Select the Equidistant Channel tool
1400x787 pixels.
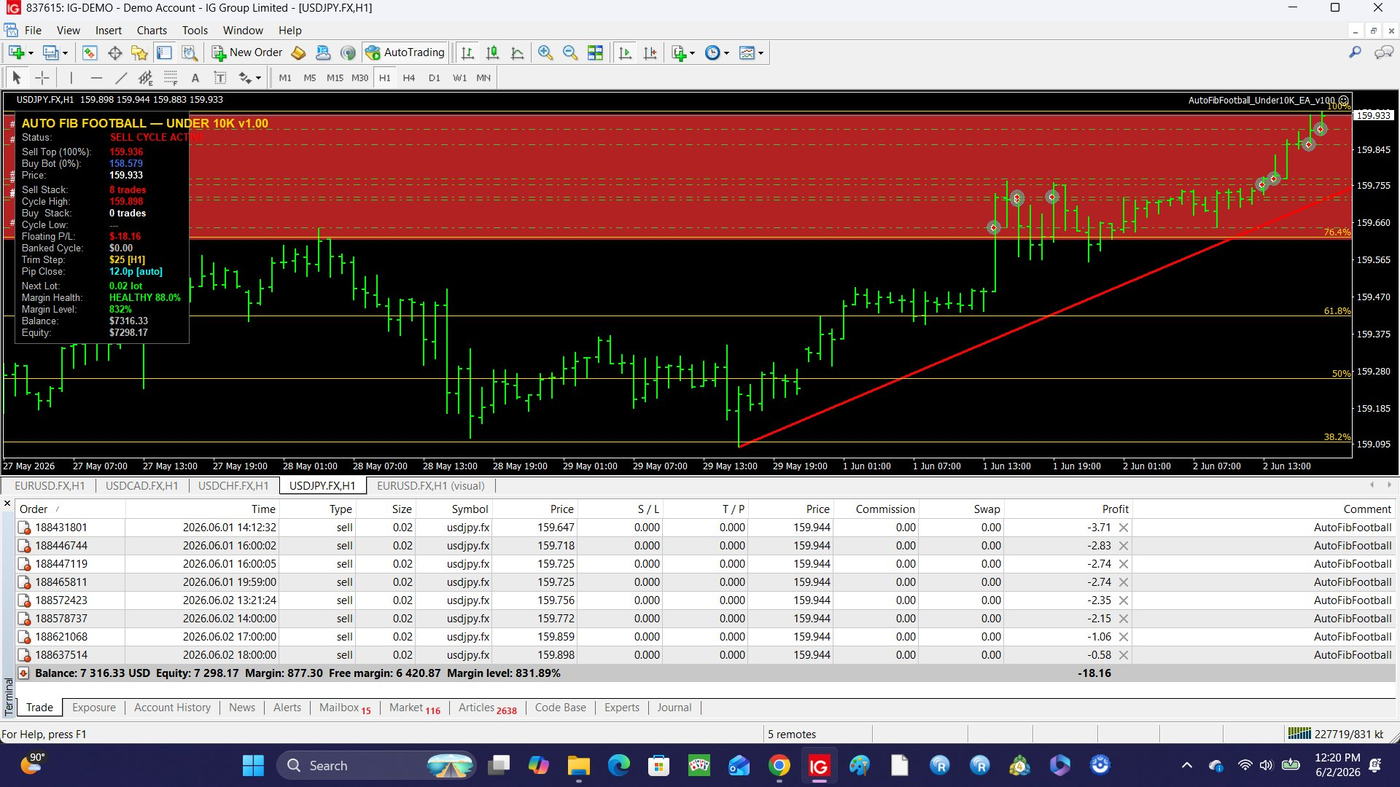point(145,77)
